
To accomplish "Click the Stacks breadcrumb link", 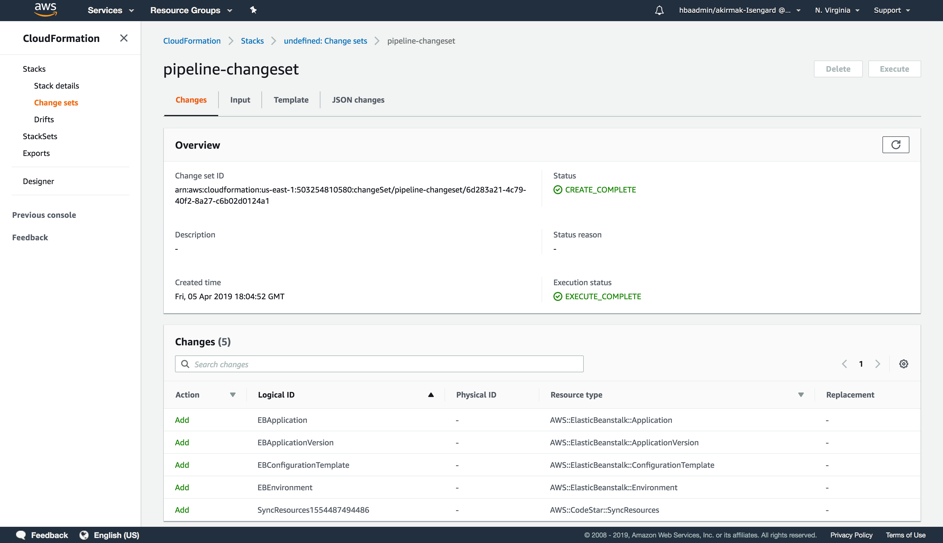I will (x=252, y=41).
